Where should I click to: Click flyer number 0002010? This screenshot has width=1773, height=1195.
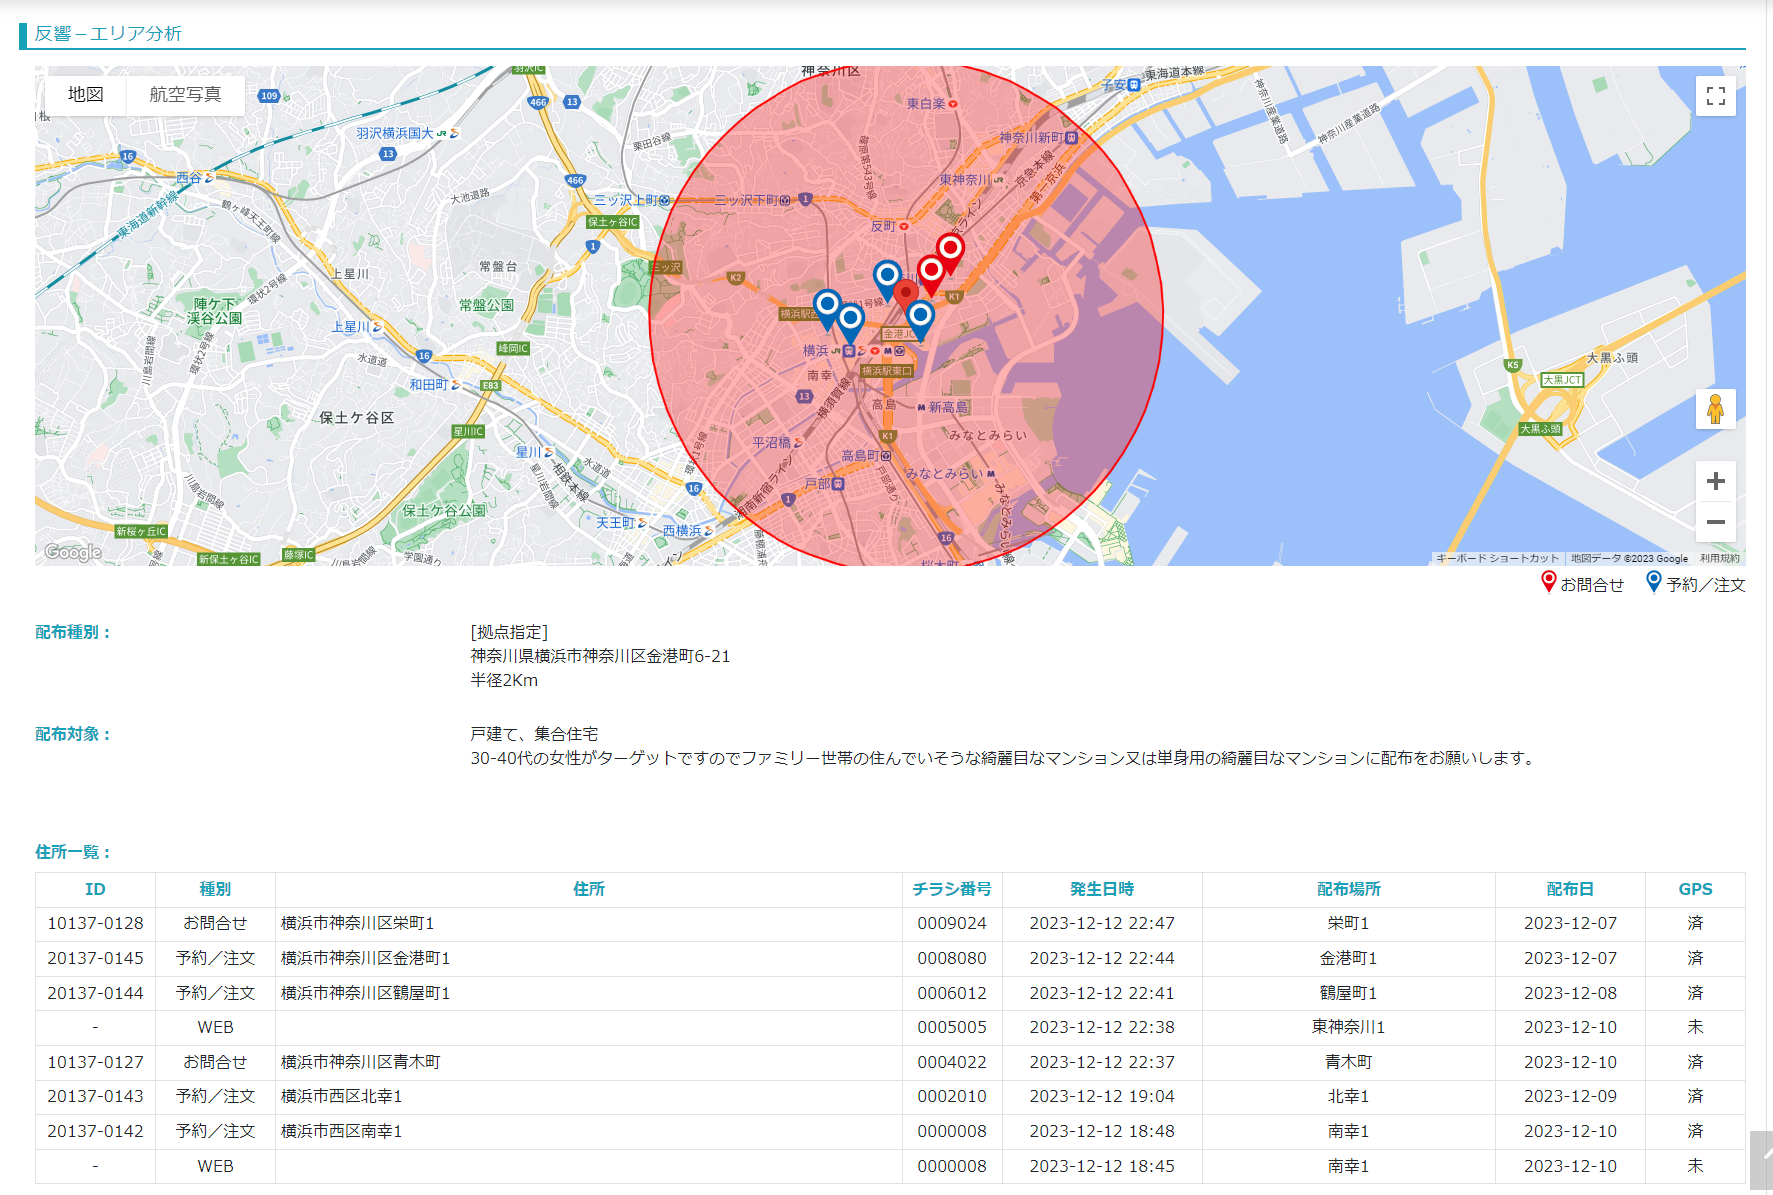(952, 1097)
